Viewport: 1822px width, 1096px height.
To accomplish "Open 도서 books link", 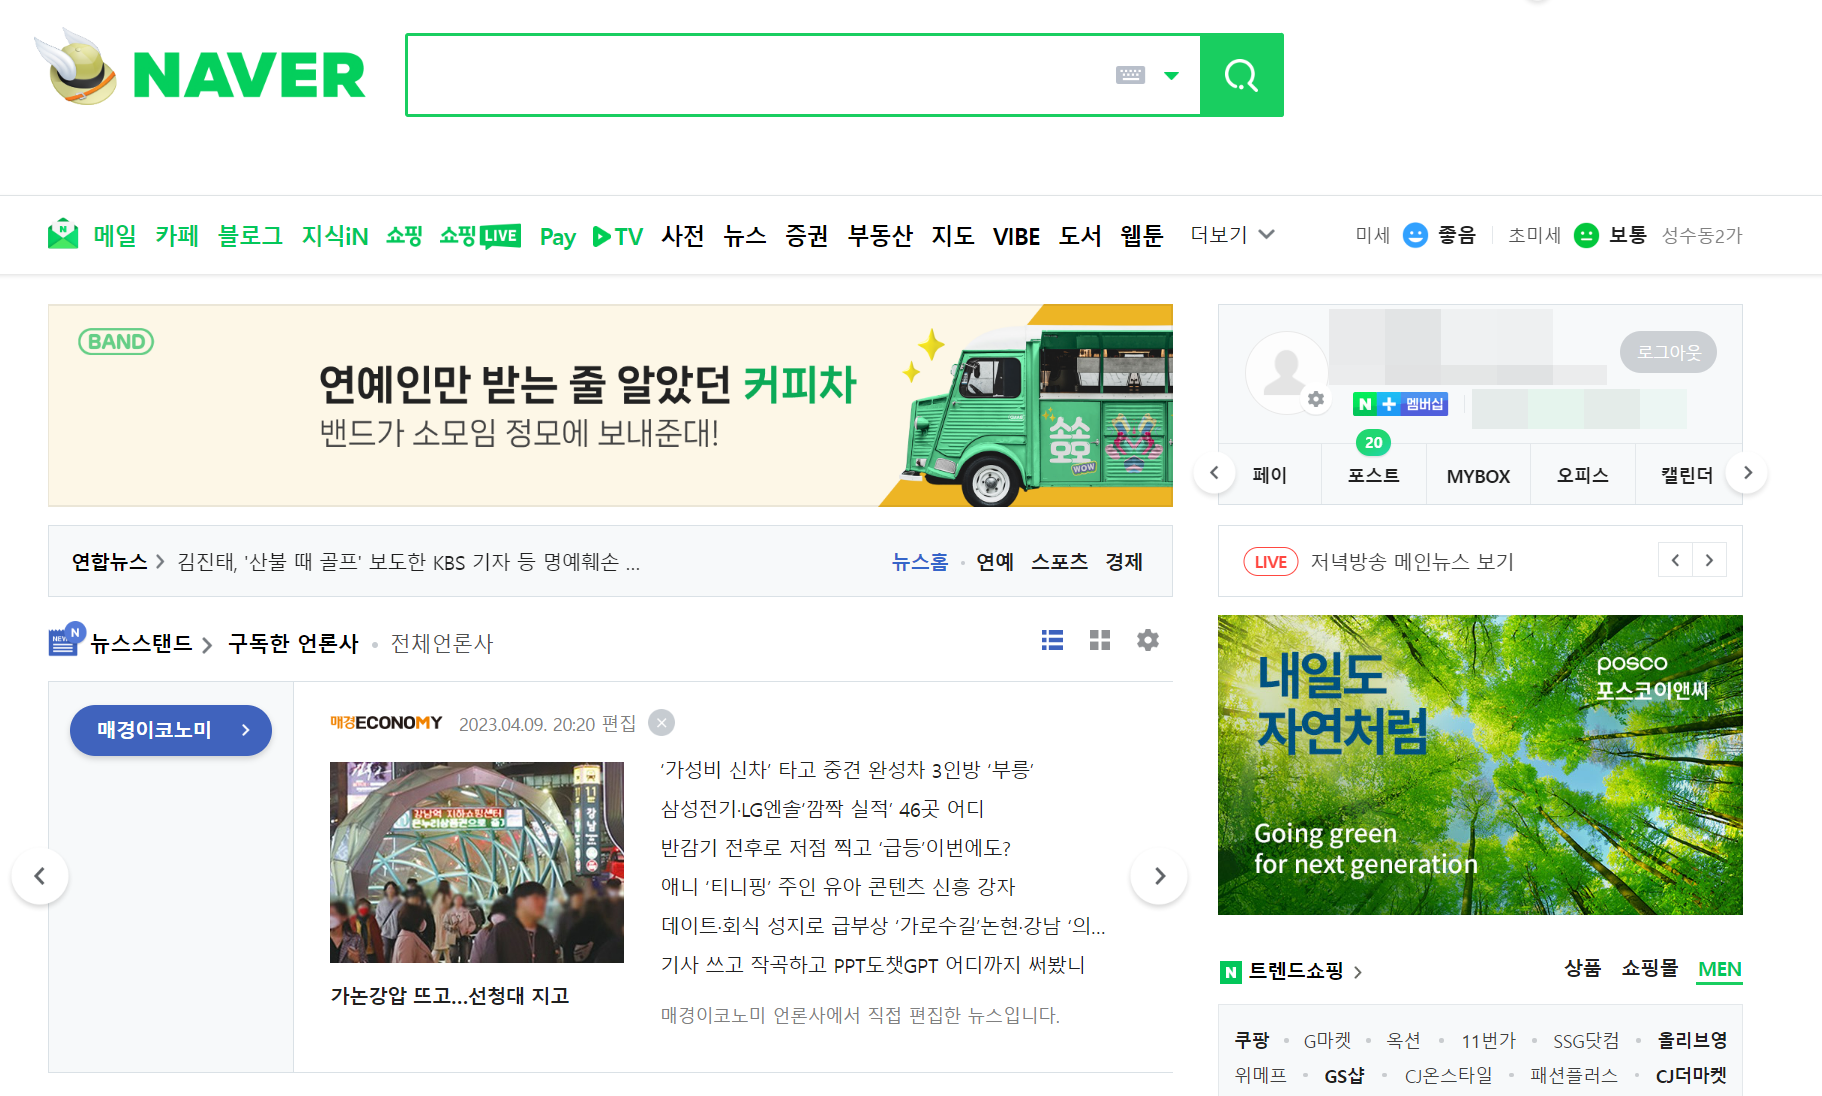I will [x=1080, y=236].
